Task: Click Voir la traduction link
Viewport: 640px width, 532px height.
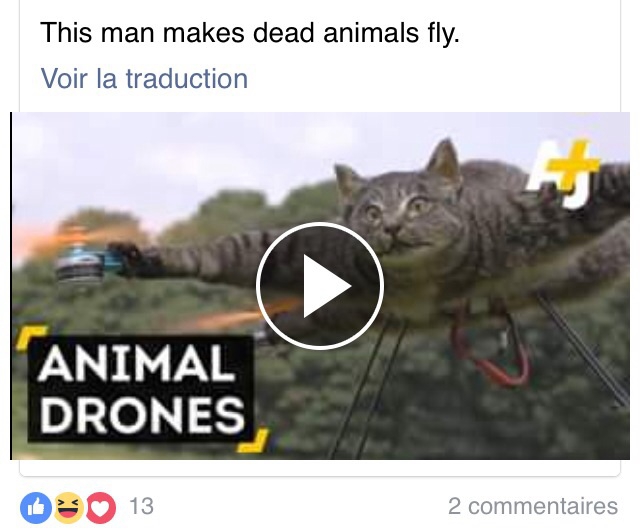Action: click(144, 78)
